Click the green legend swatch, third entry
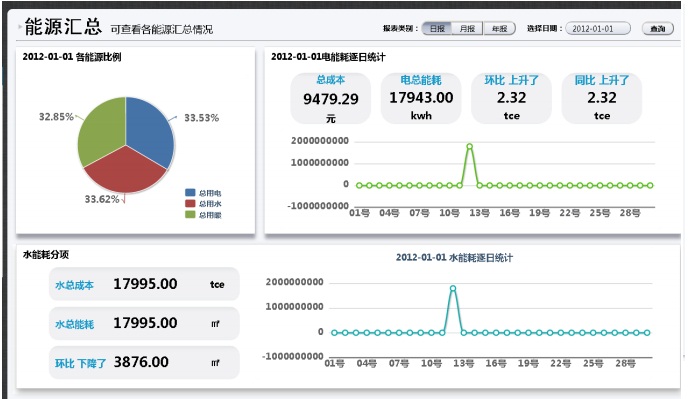688x399 pixels. (190, 215)
